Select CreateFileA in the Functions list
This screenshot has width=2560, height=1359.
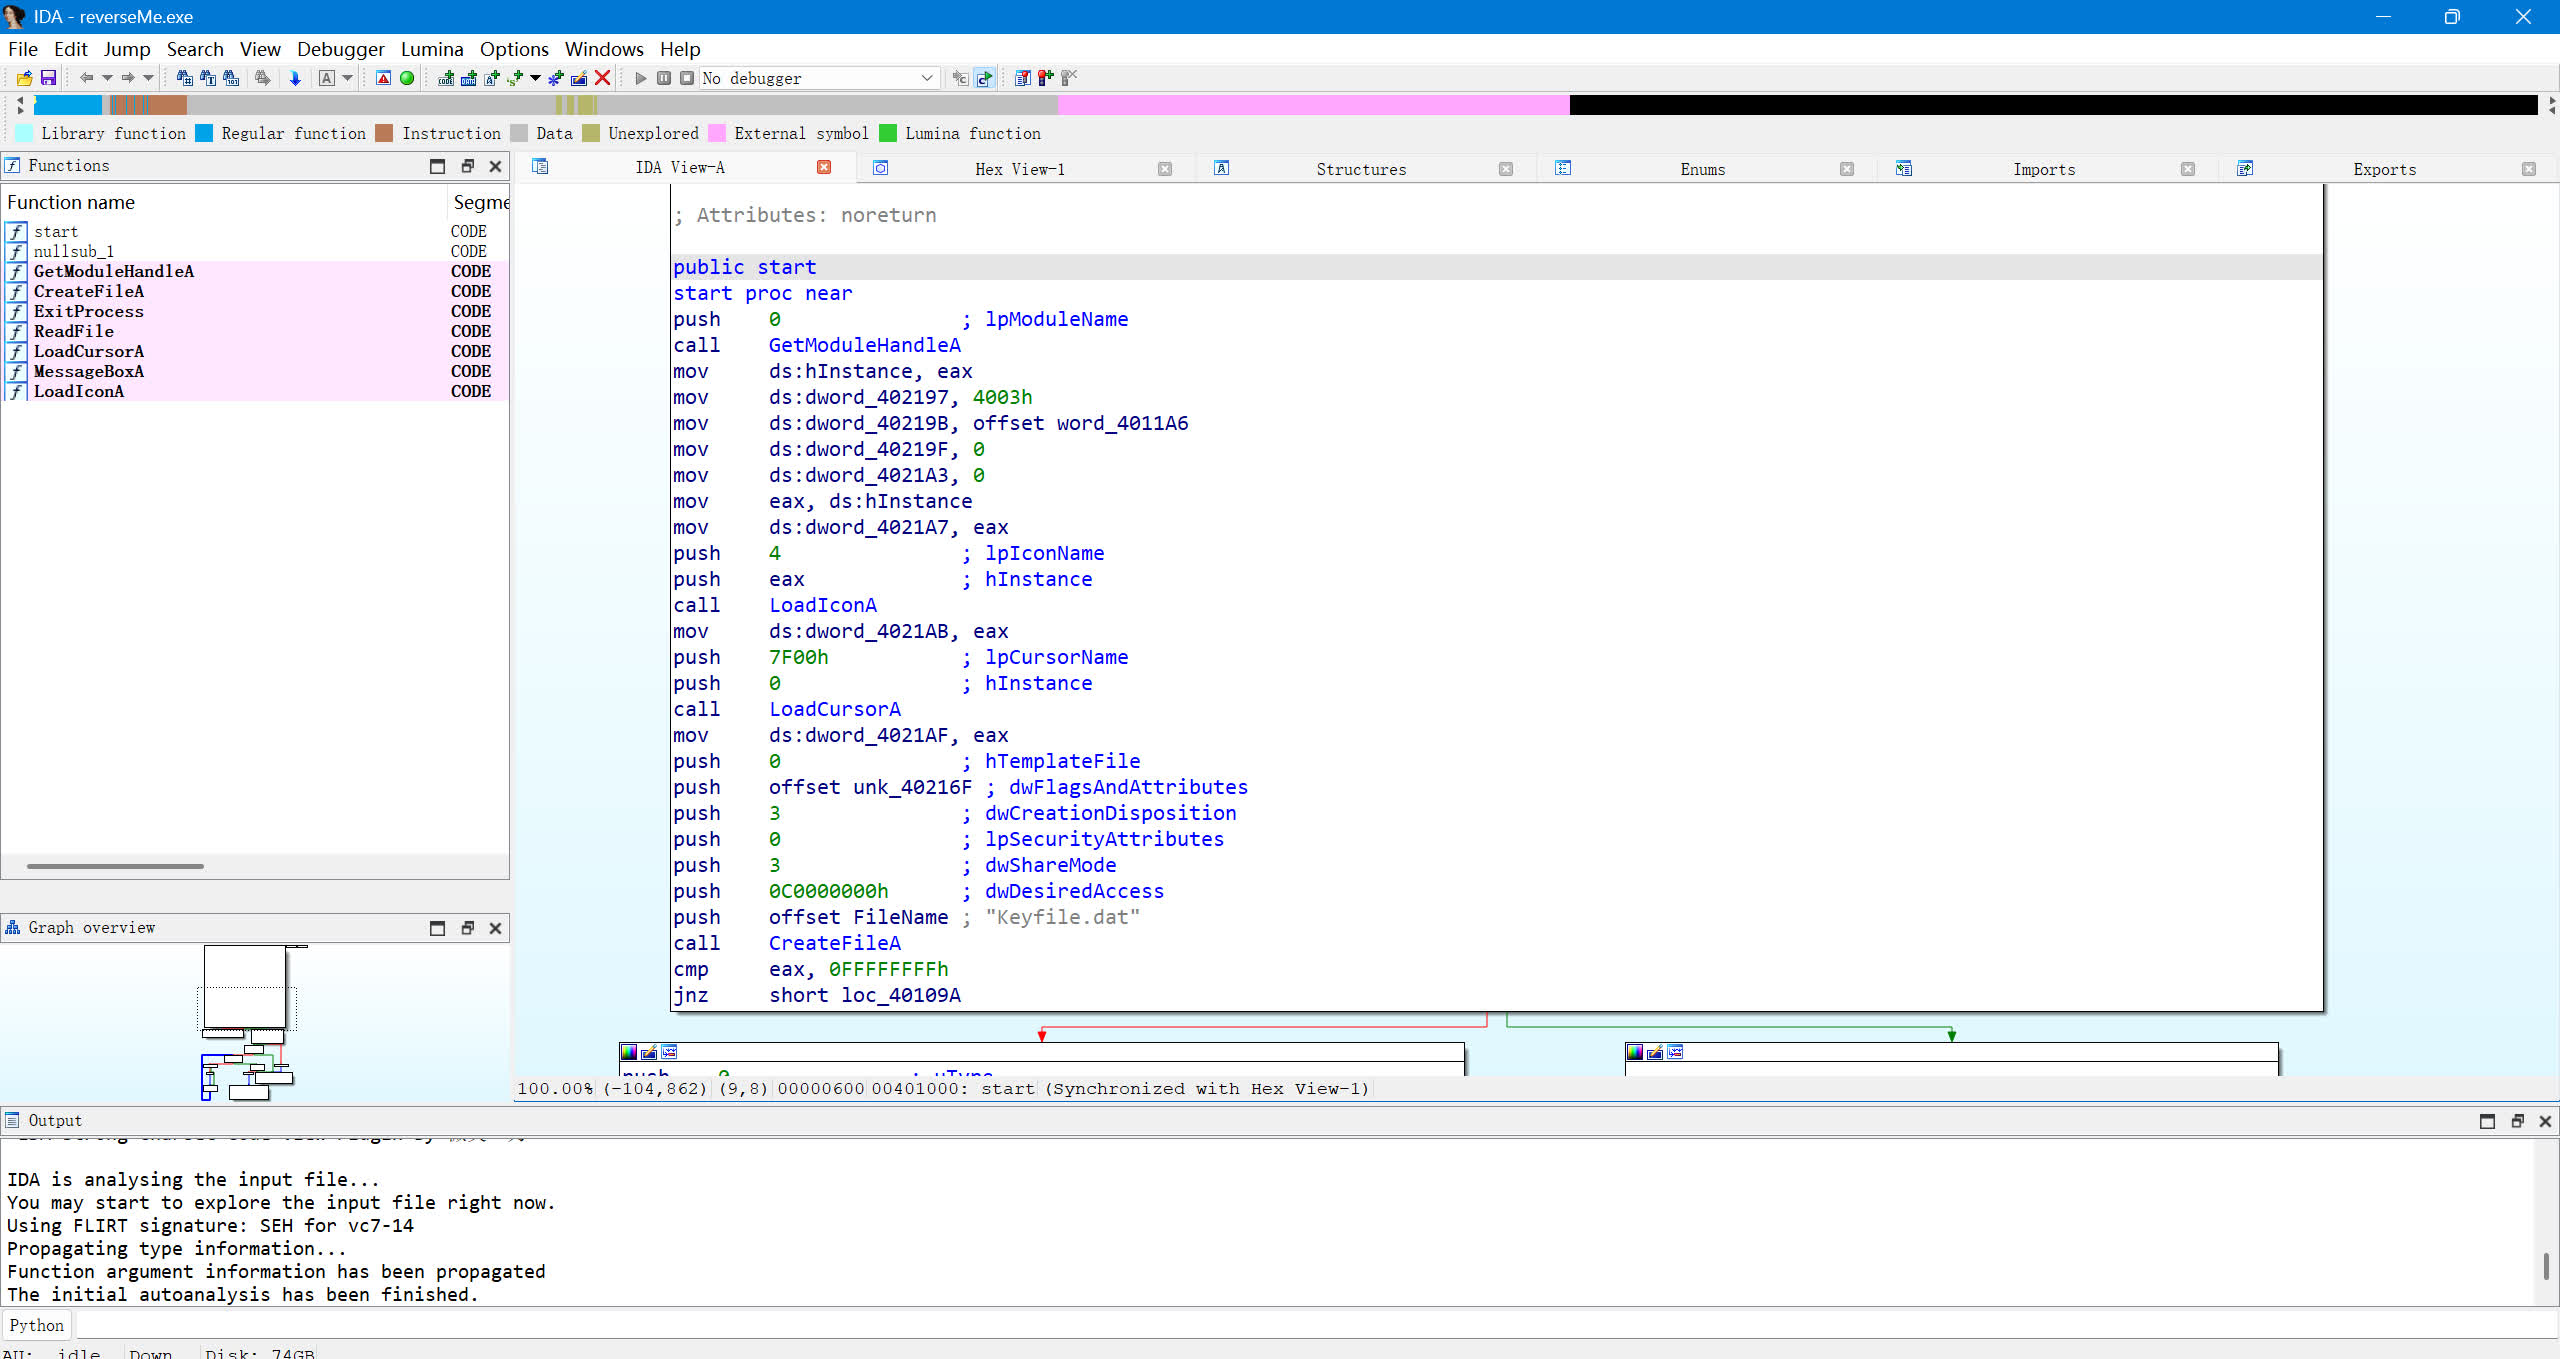point(255,291)
